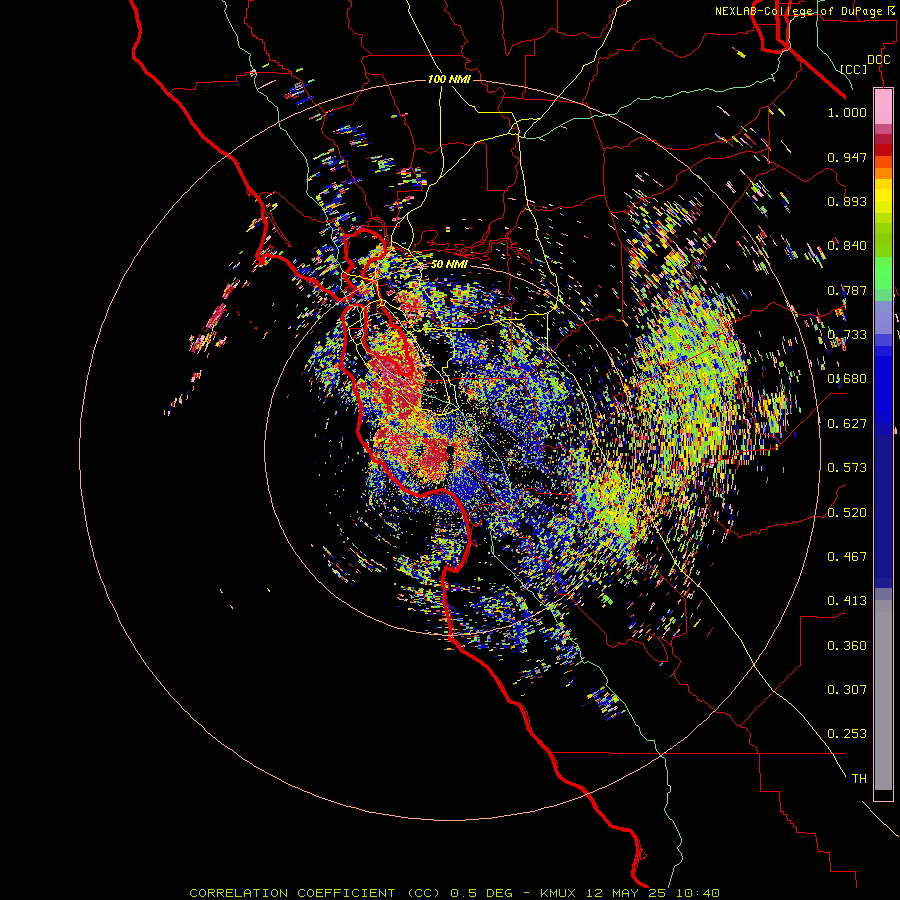This screenshot has height=900, width=900.
Task: Select the red swatch on the color bar
Action: coord(883,150)
